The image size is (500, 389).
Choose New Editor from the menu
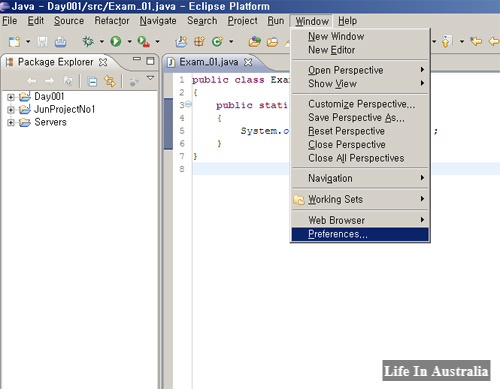click(x=360, y=50)
